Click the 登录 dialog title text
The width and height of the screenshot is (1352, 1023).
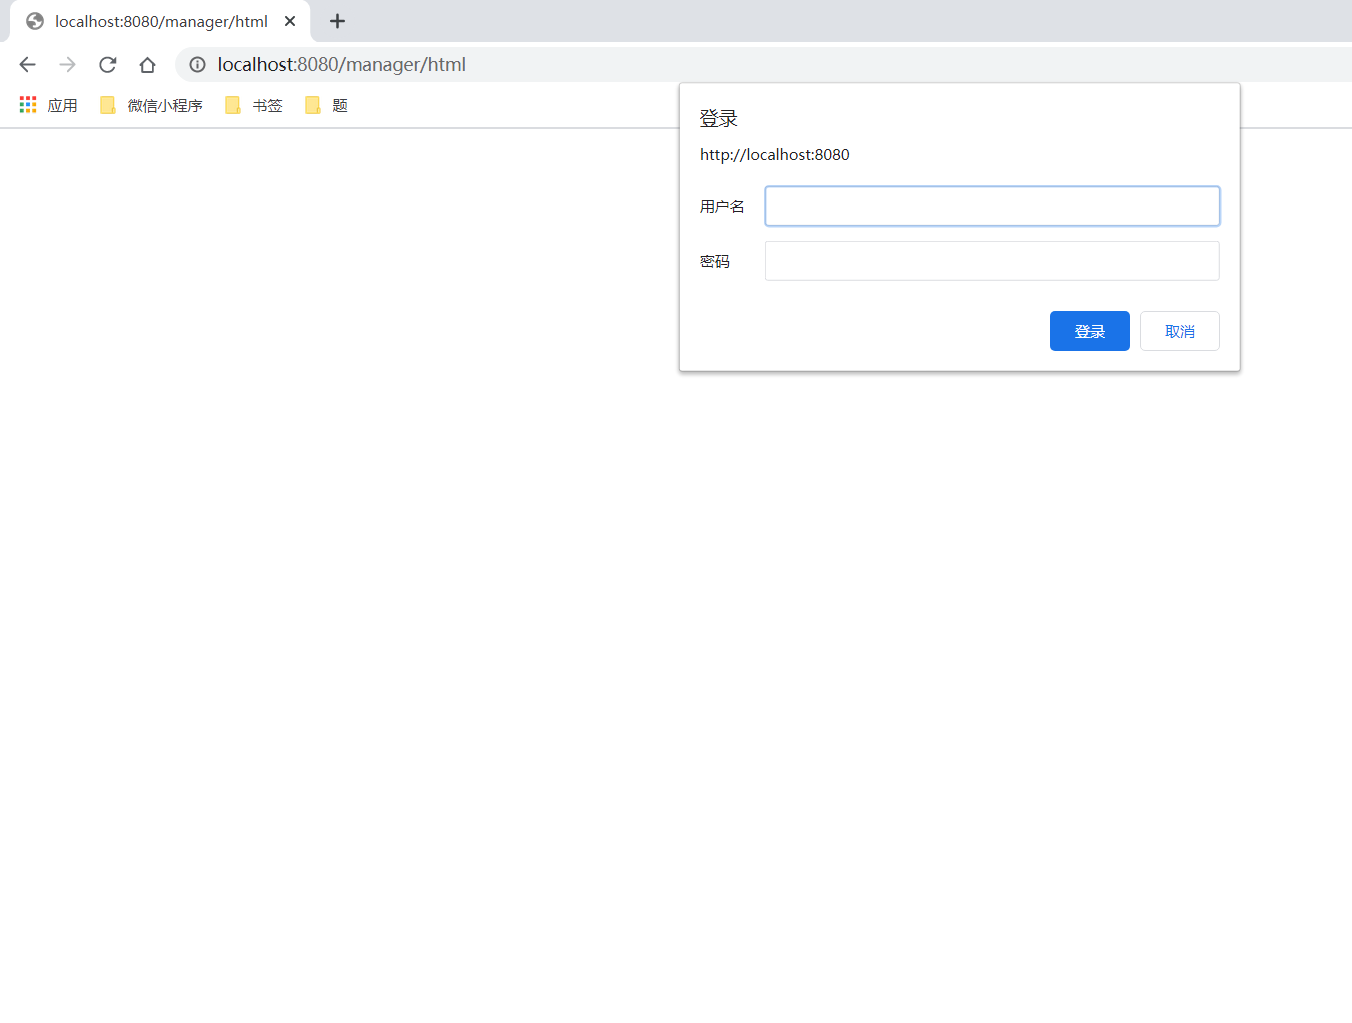(x=718, y=119)
